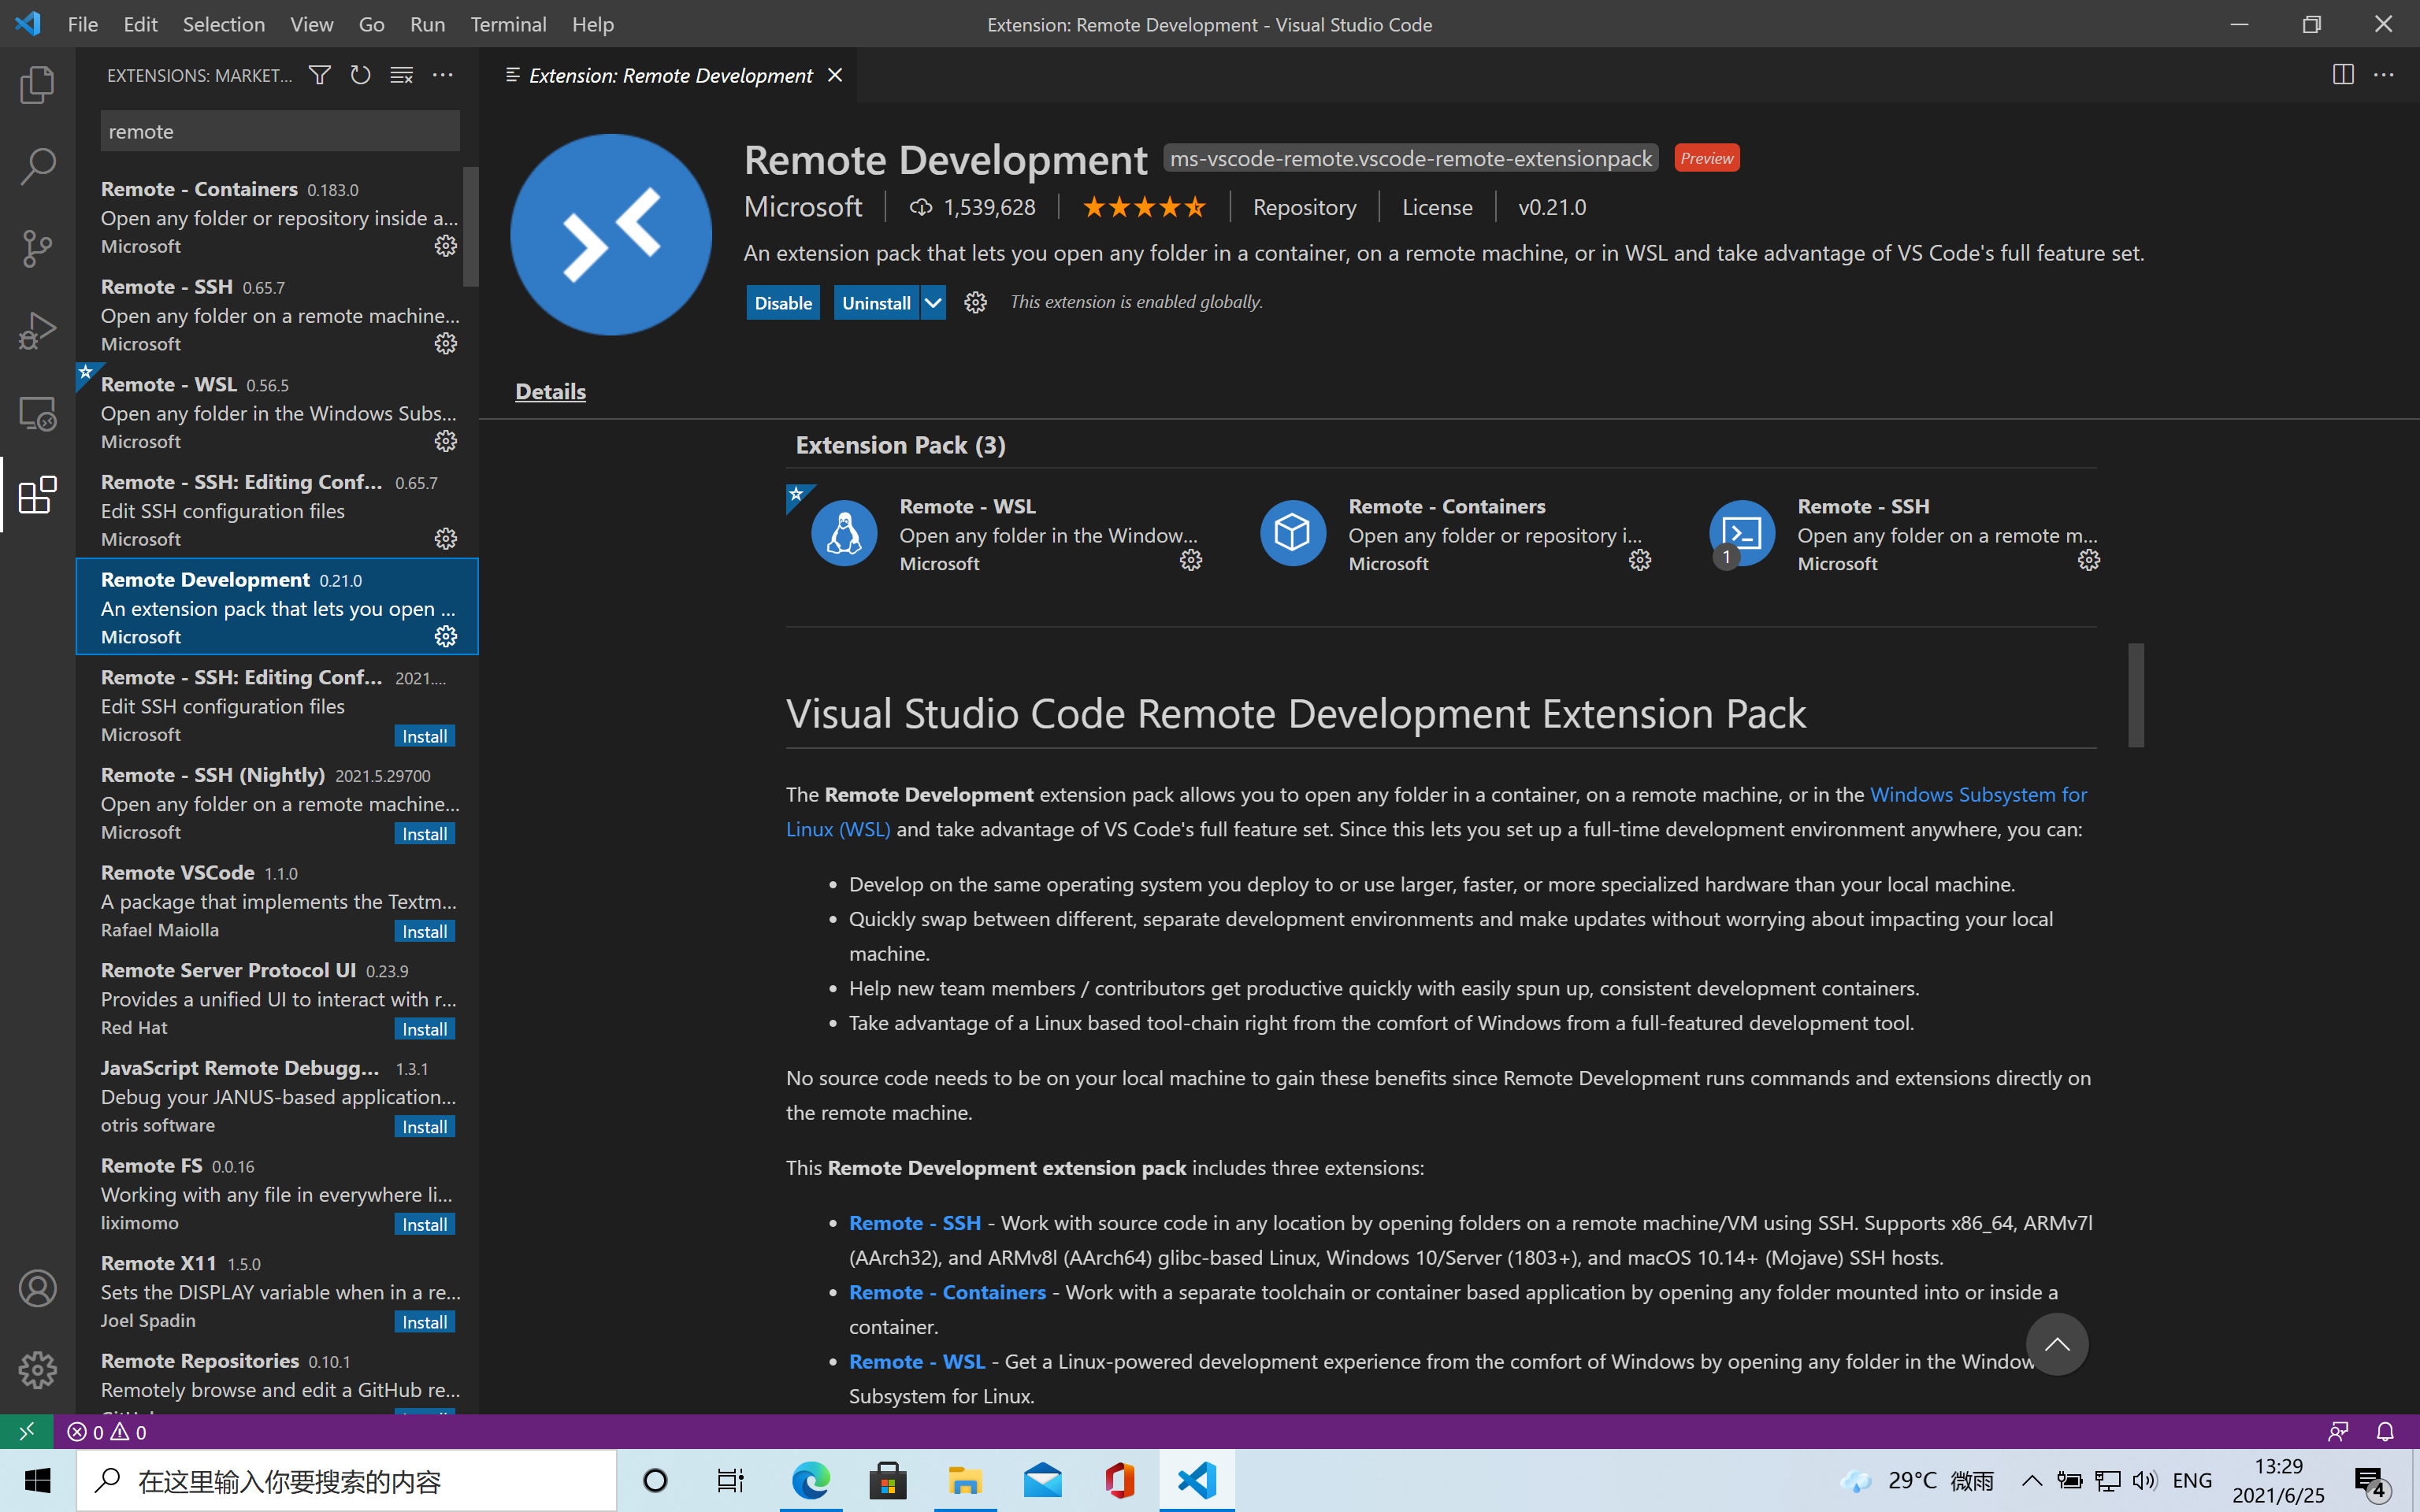Viewport: 2420px width, 1512px height.
Task: Open the extensions filter icon
Action: 319,75
